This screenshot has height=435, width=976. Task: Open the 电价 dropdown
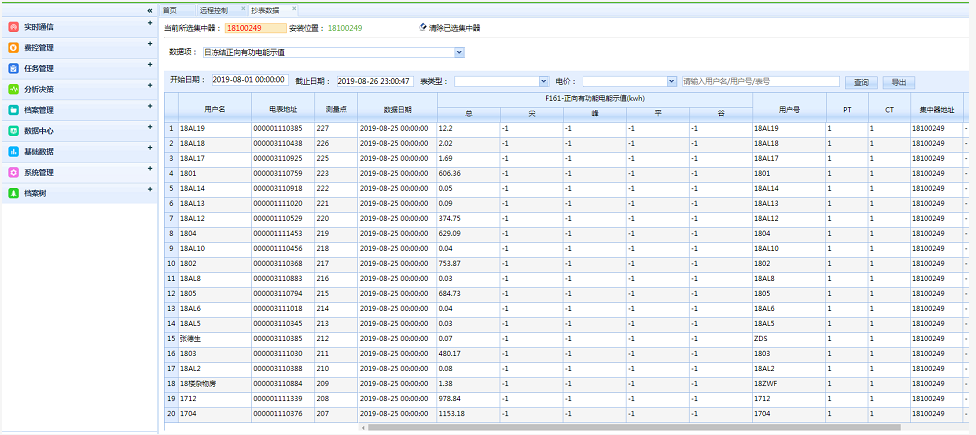(629, 82)
